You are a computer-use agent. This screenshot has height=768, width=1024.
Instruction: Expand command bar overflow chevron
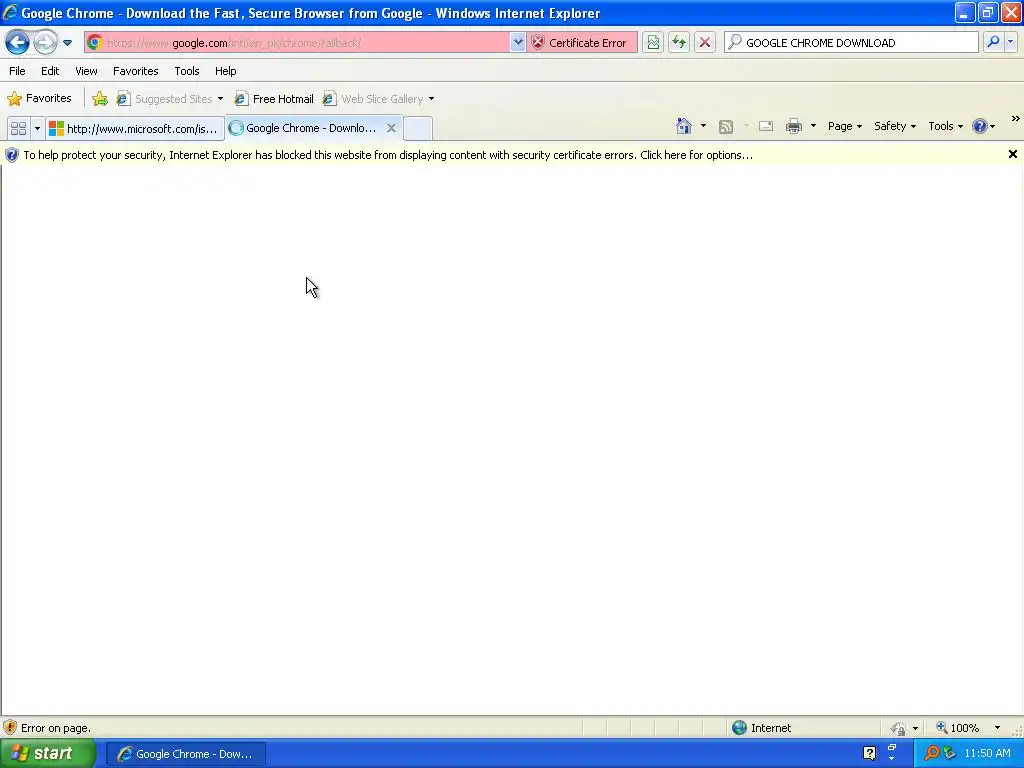click(1016, 119)
